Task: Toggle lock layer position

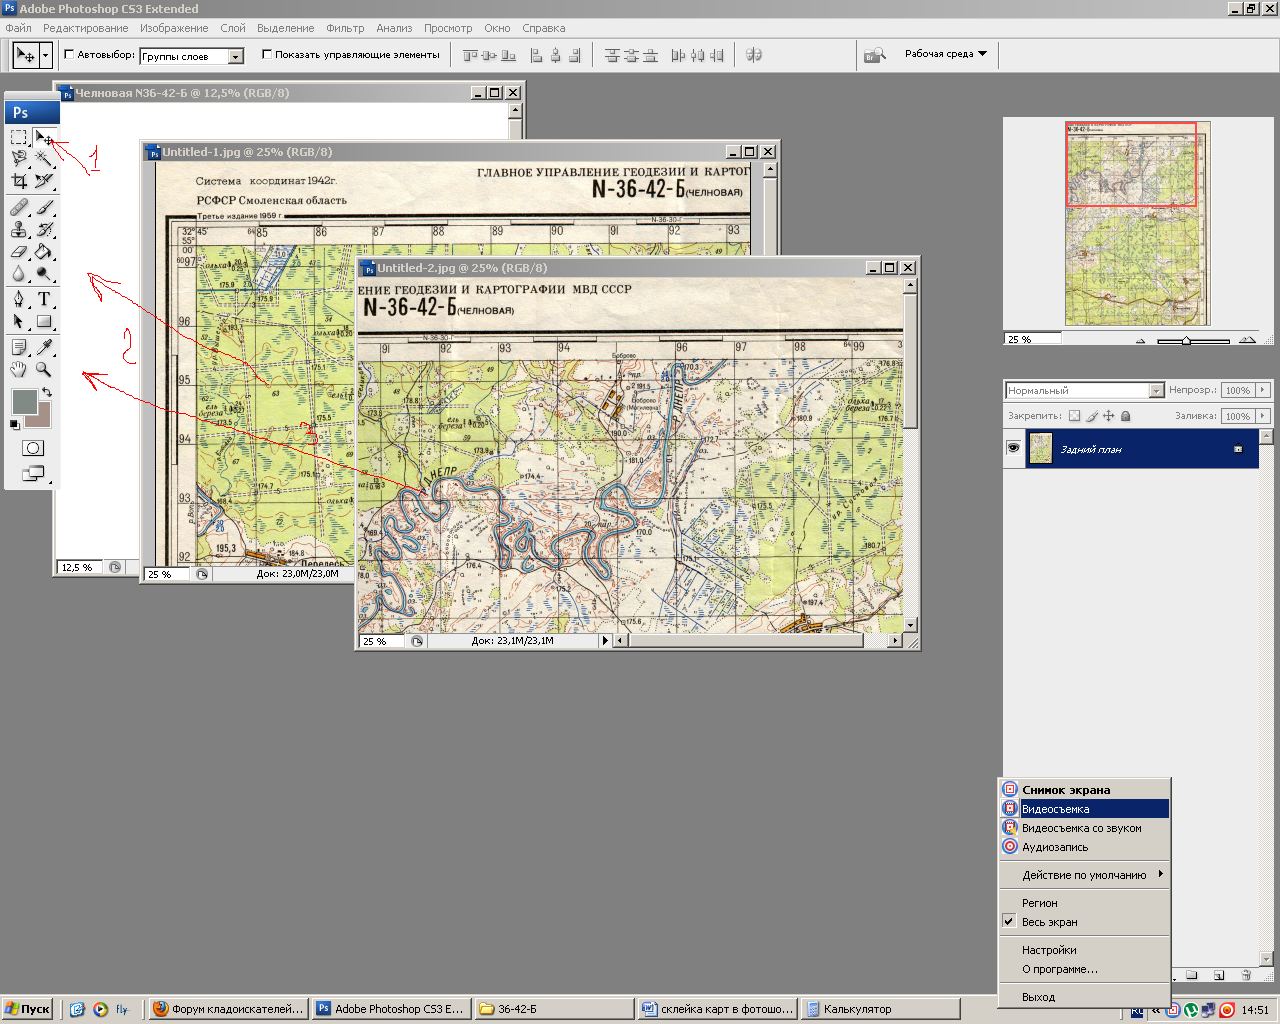Action: pyautogui.click(x=1108, y=416)
